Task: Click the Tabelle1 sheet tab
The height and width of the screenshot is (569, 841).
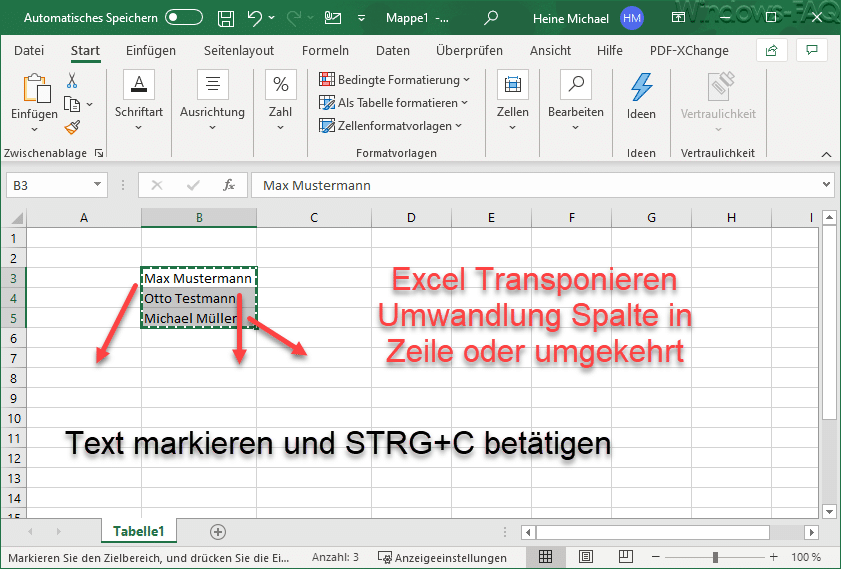Action: (x=138, y=531)
